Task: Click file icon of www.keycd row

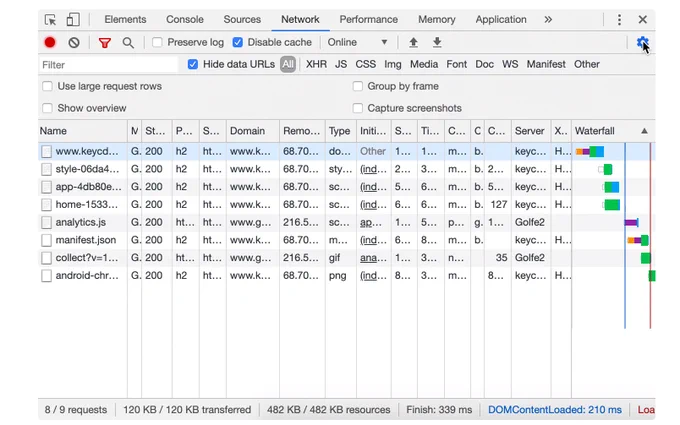Action: pos(46,151)
